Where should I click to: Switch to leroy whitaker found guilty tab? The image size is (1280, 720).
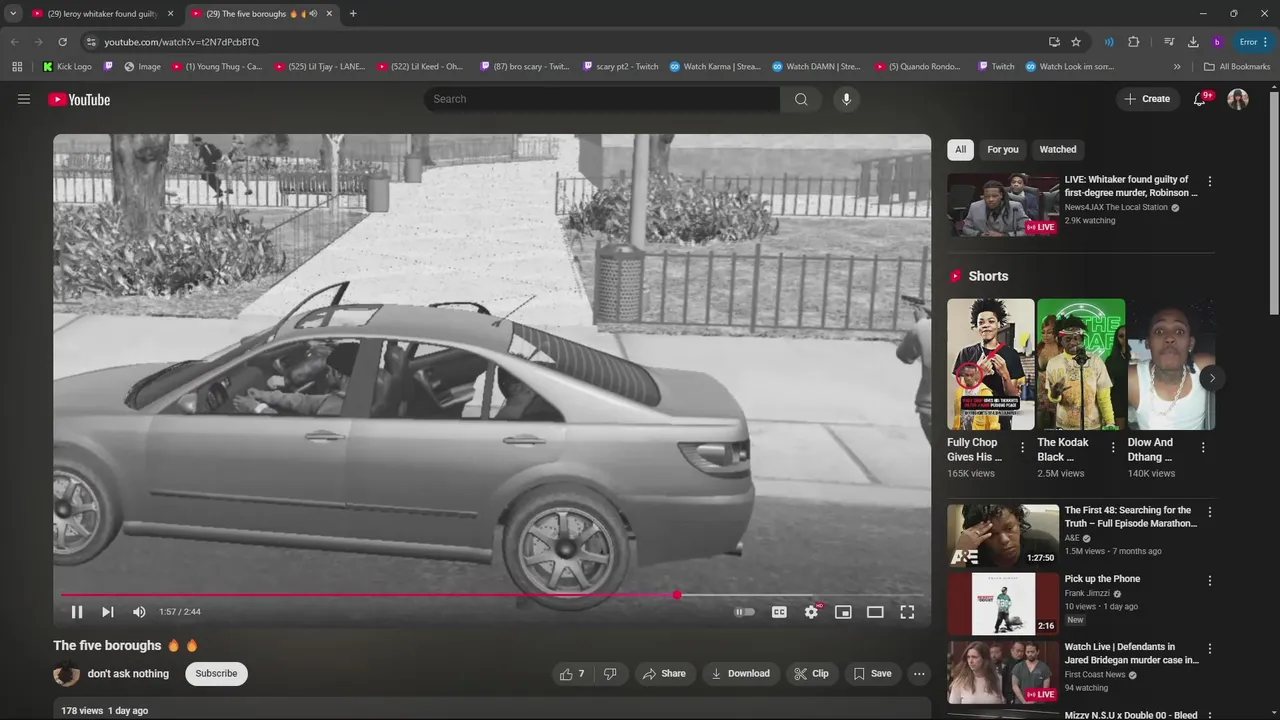(x=104, y=14)
